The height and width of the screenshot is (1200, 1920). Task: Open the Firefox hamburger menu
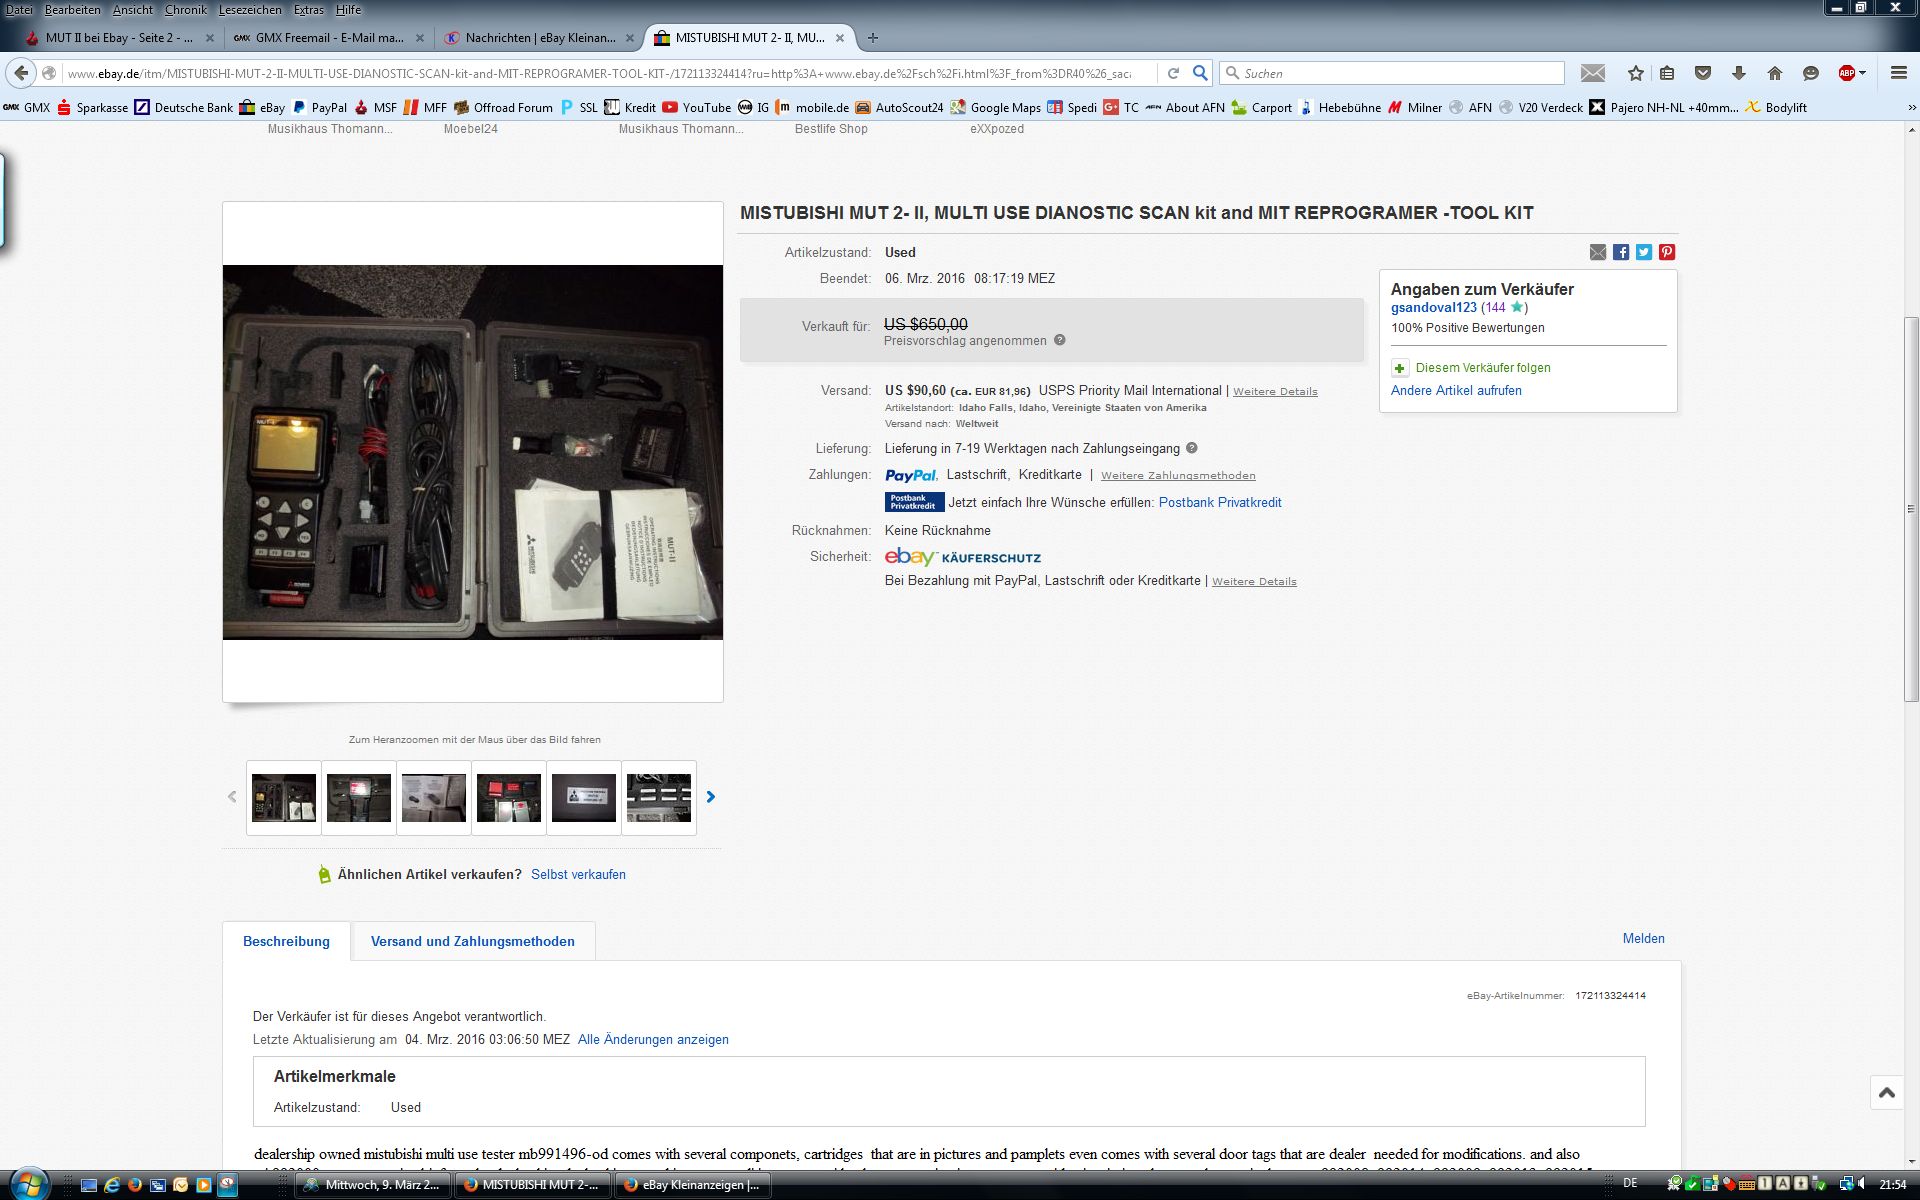click(x=1898, y=73)
